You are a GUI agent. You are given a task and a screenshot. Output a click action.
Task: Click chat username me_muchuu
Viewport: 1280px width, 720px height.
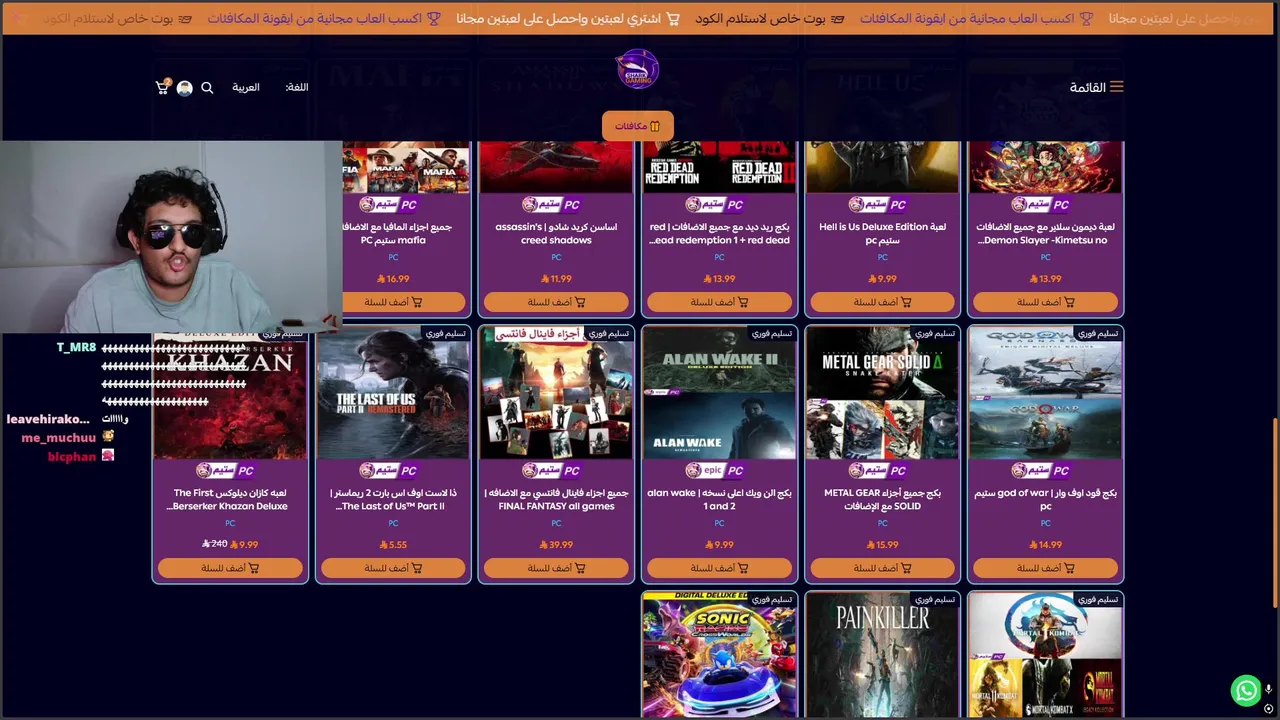coord(58,437)
